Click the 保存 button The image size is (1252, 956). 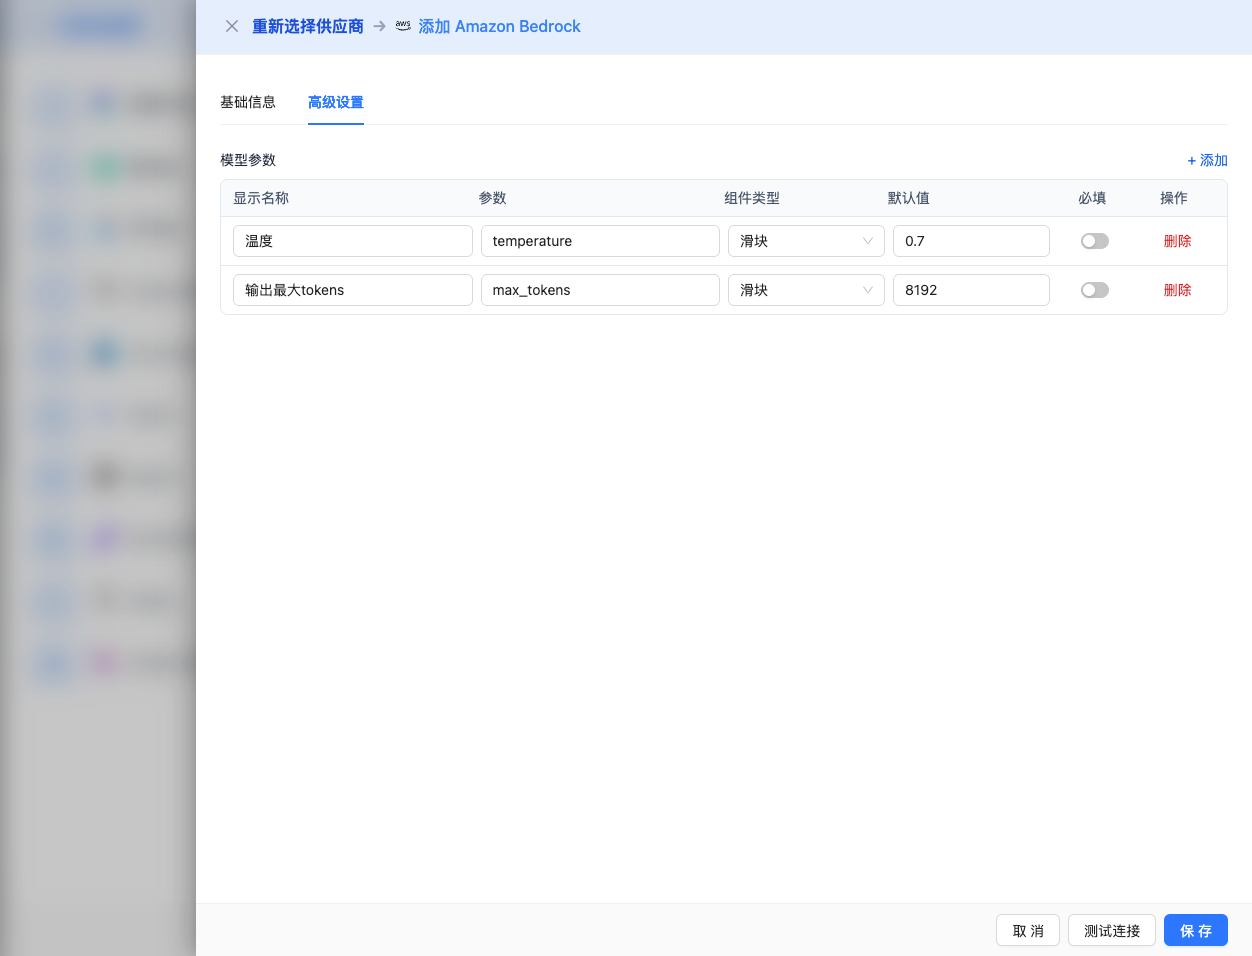(1195, 930)
